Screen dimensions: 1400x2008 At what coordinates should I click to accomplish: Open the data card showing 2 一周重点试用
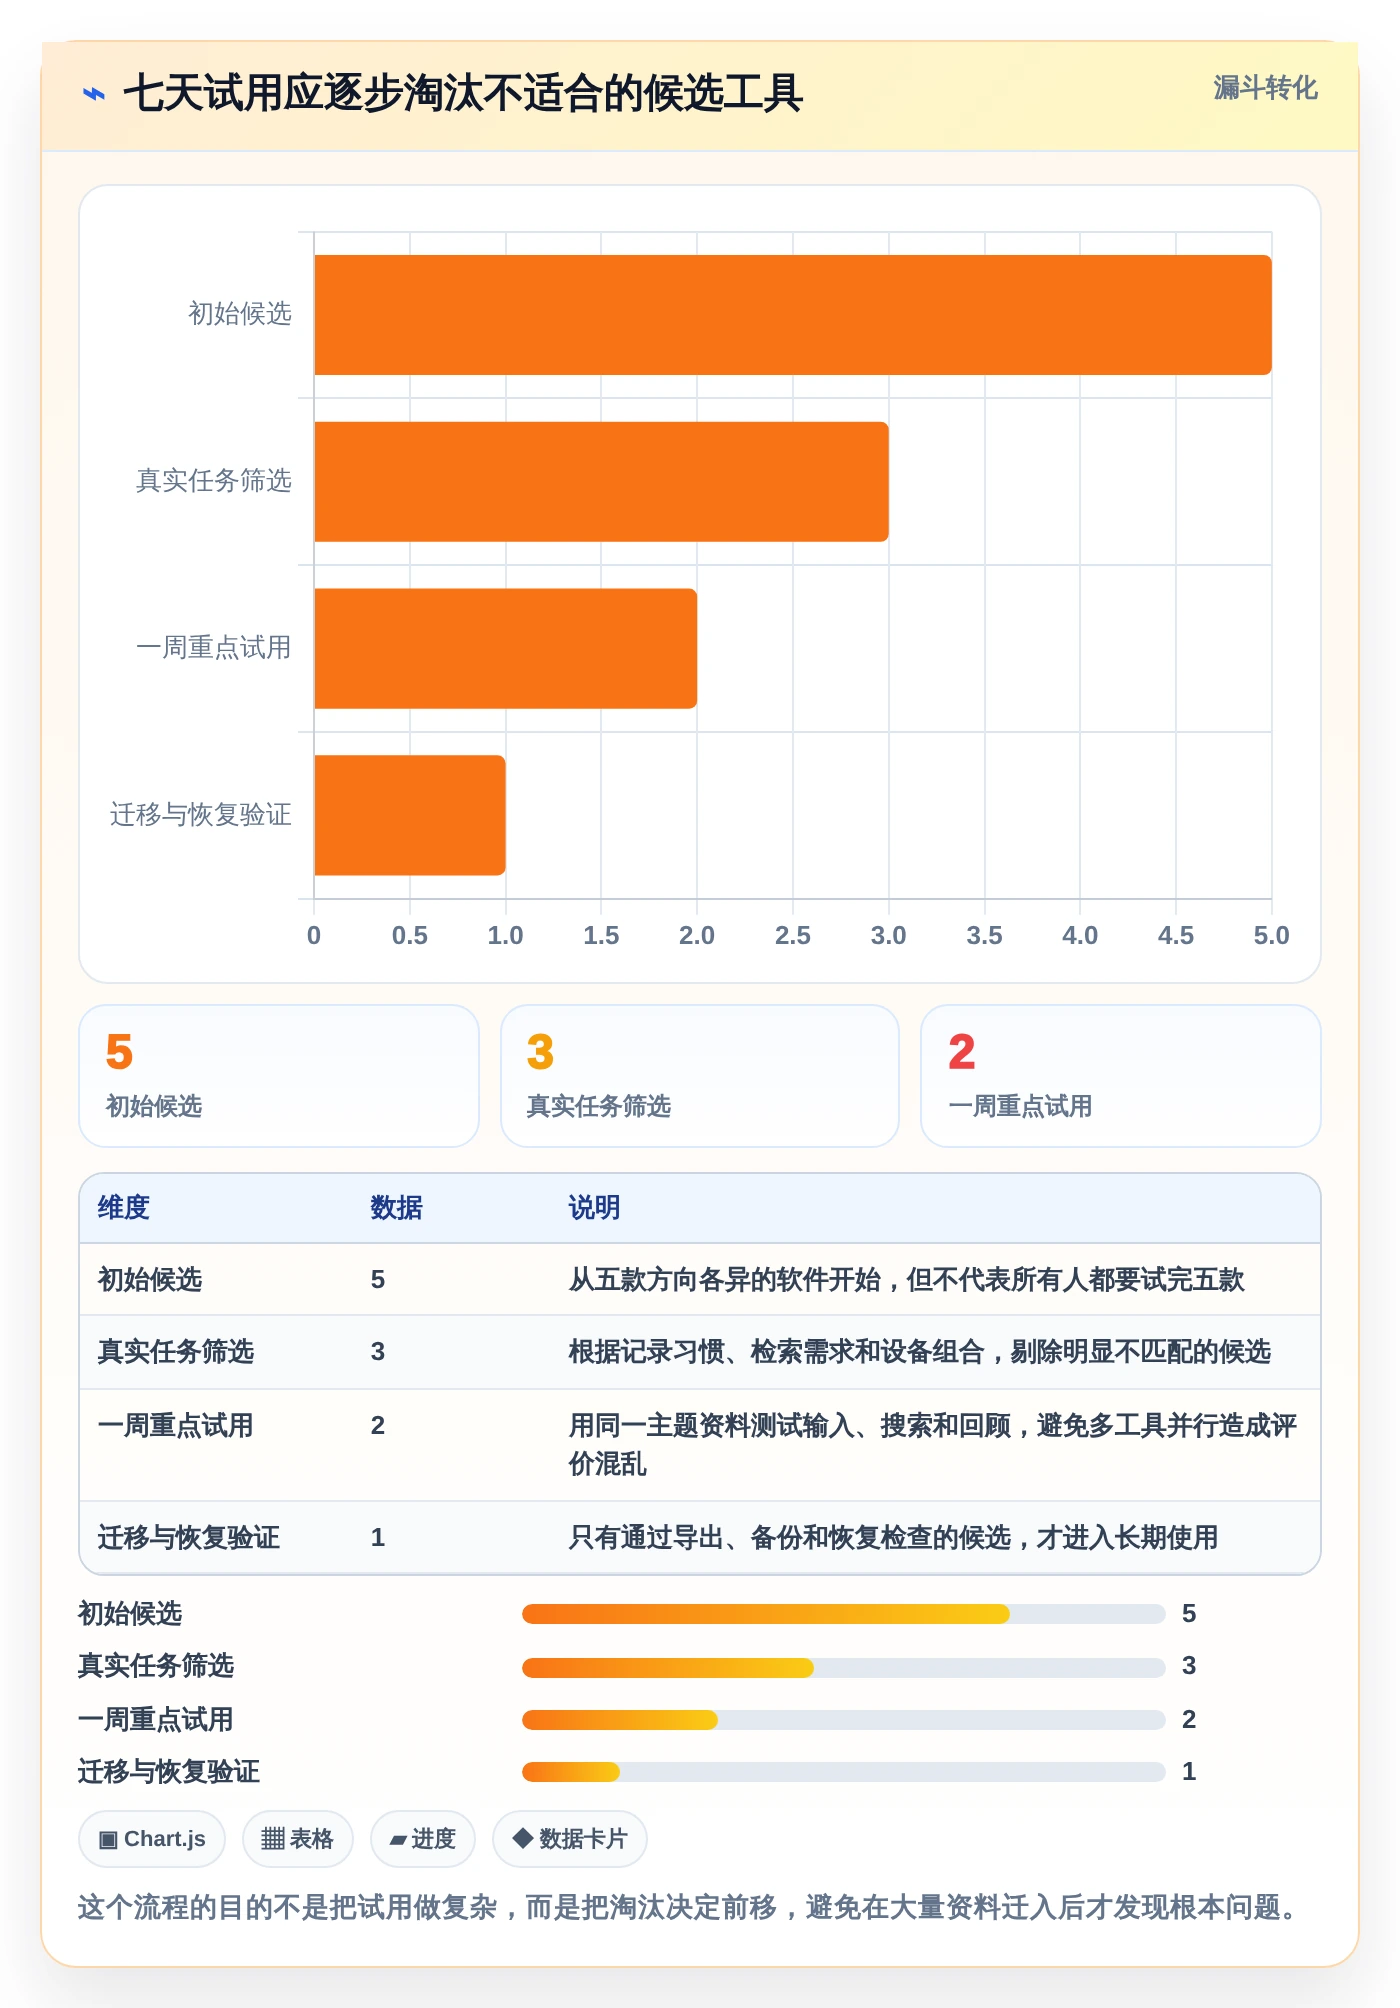(x=1121, y=1076)
